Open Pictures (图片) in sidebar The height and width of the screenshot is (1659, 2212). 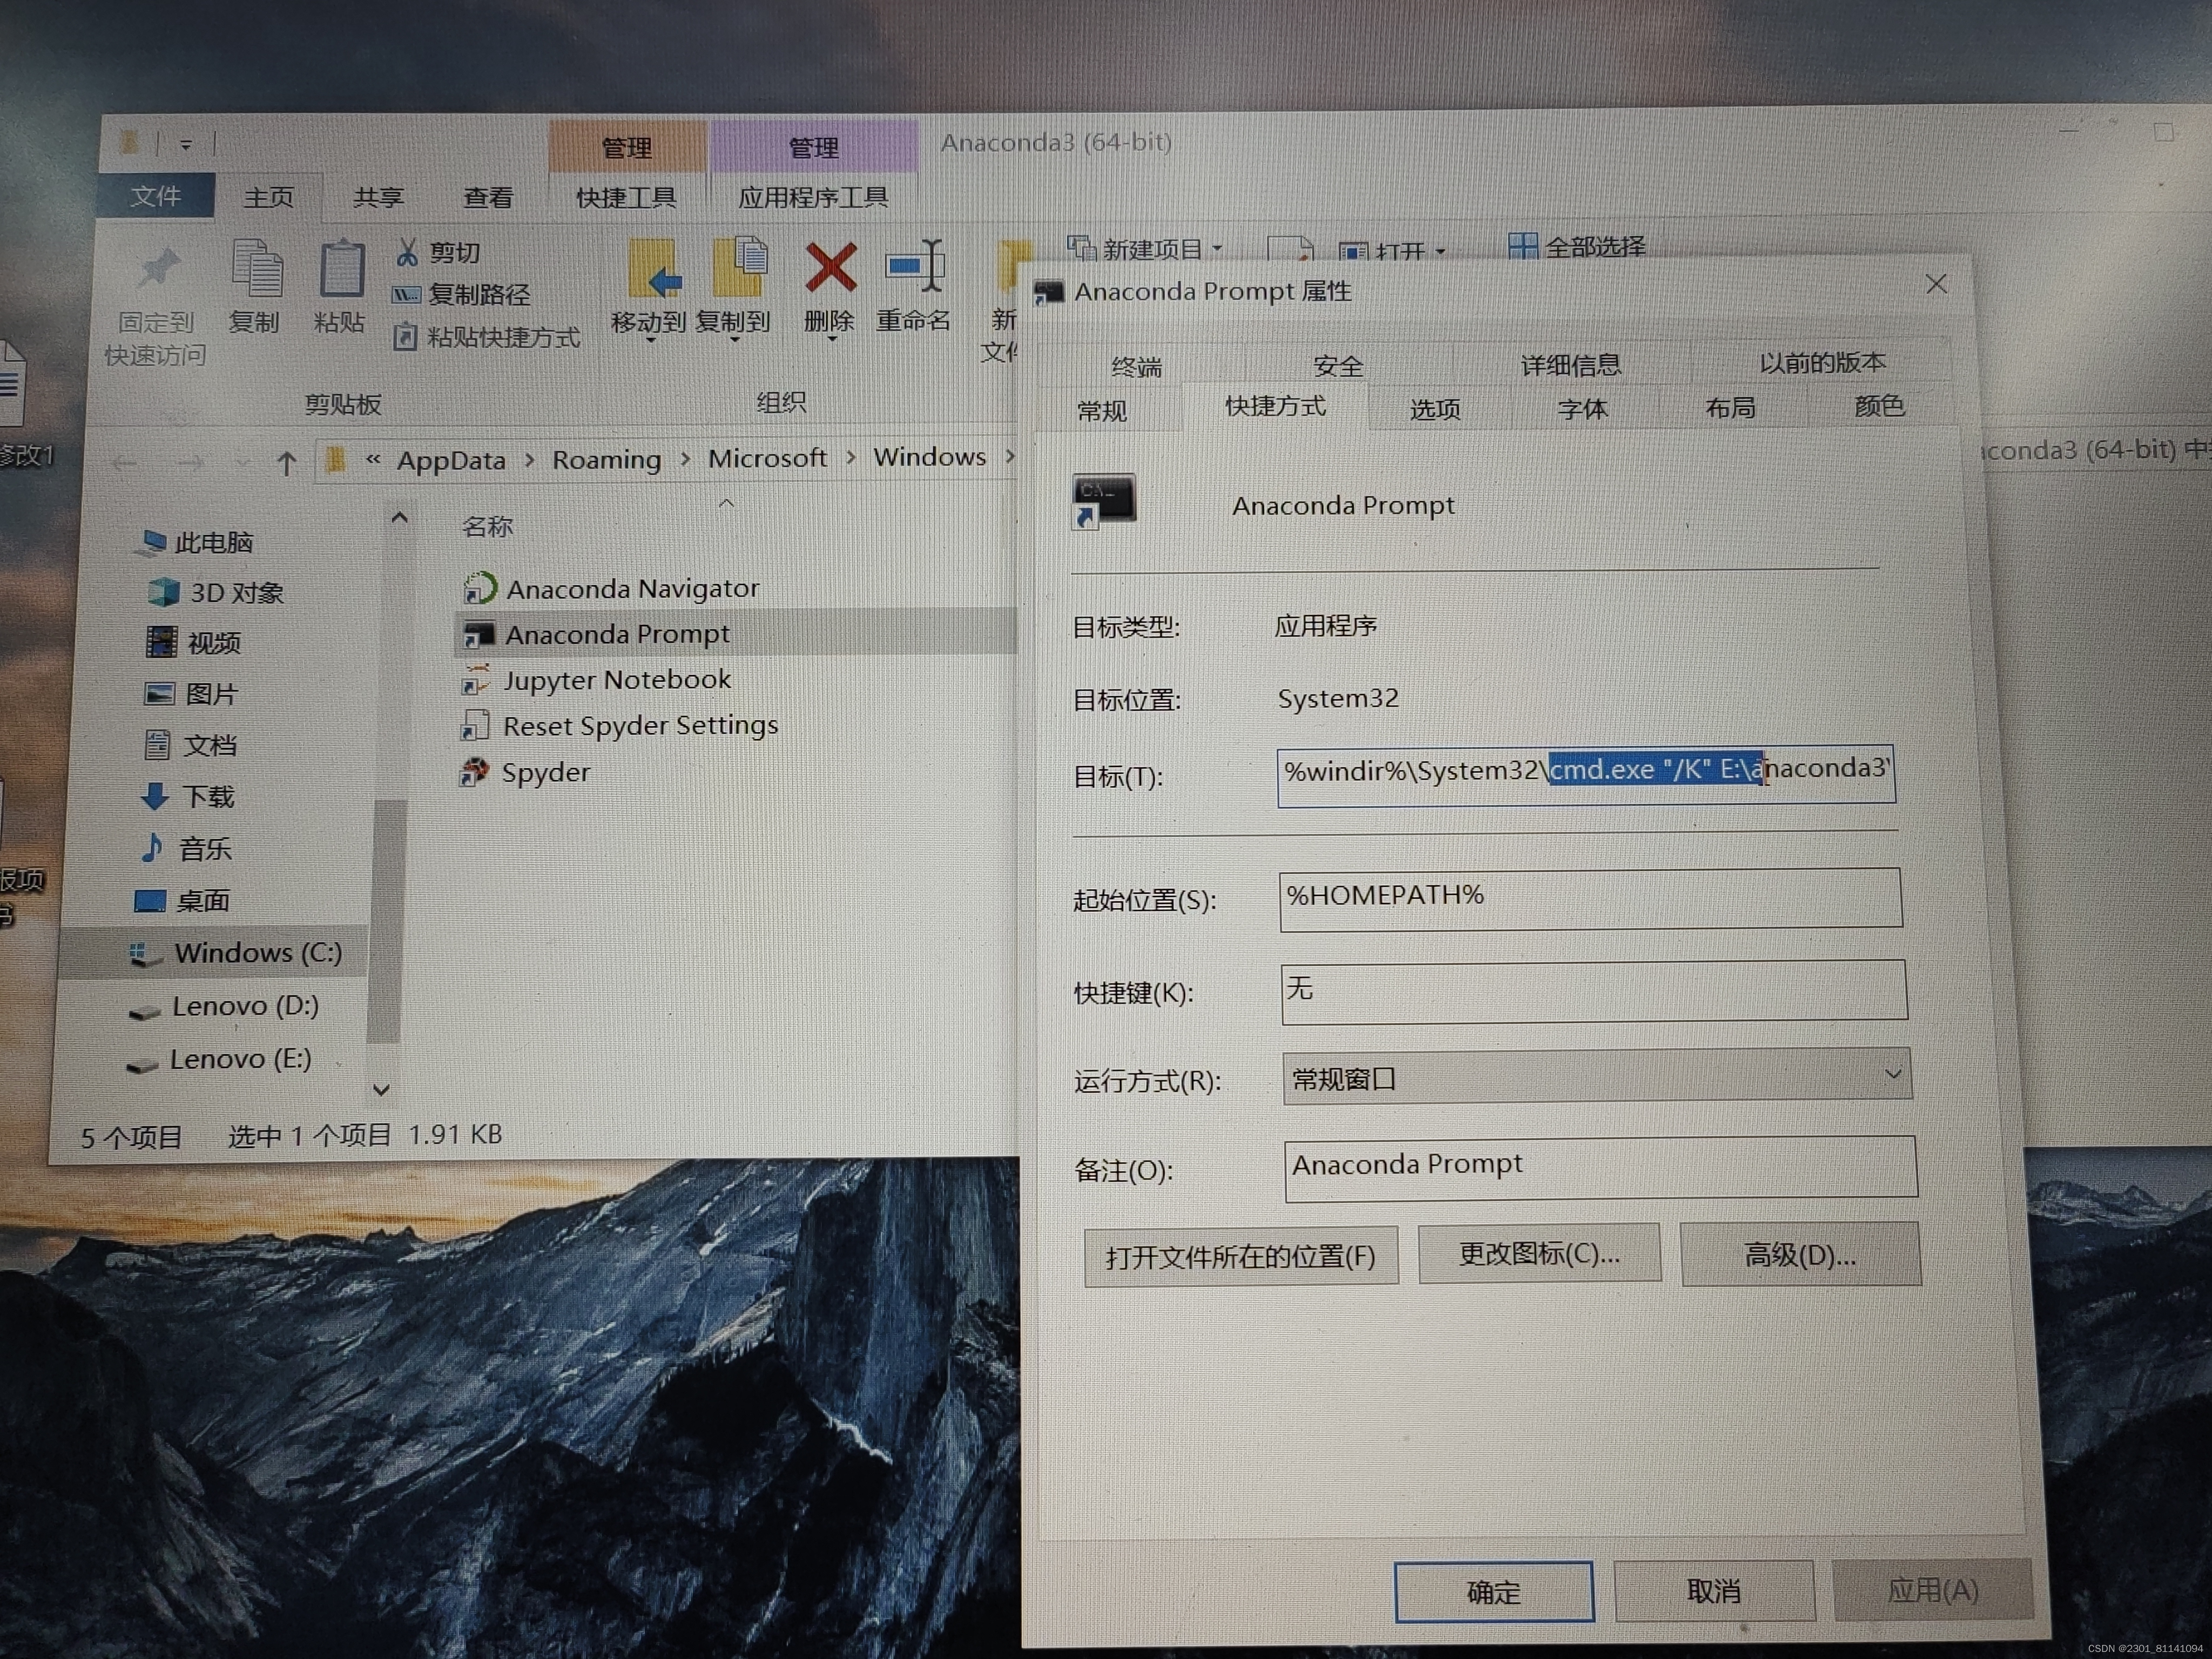191,694
